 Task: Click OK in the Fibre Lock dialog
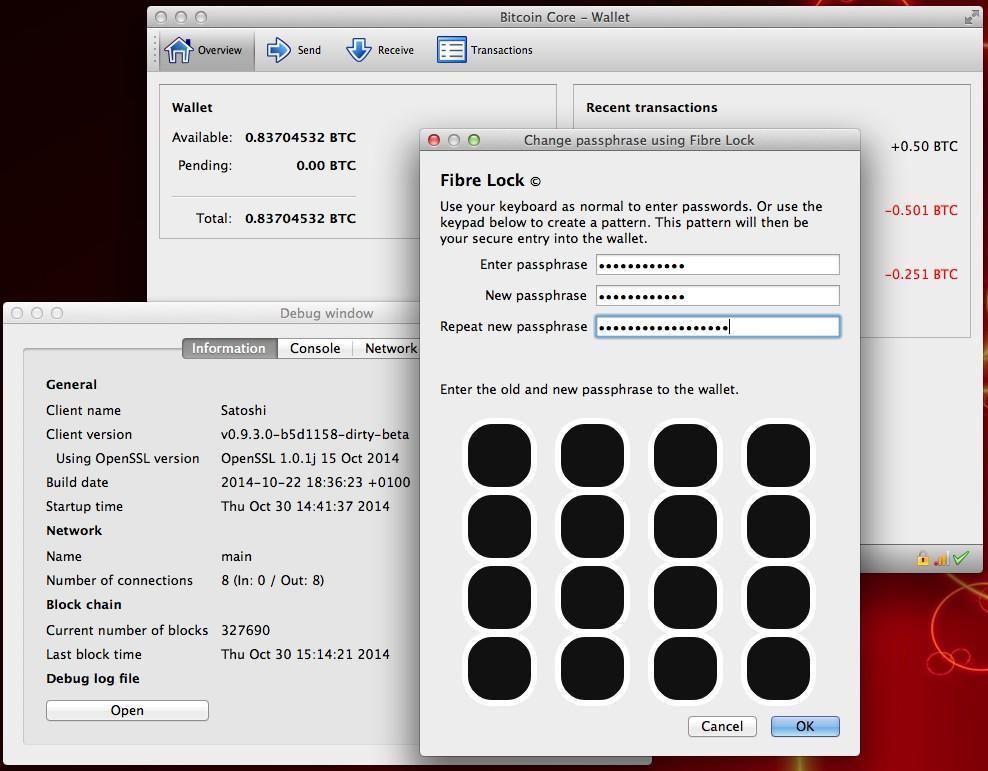click(x=805, y=726)
